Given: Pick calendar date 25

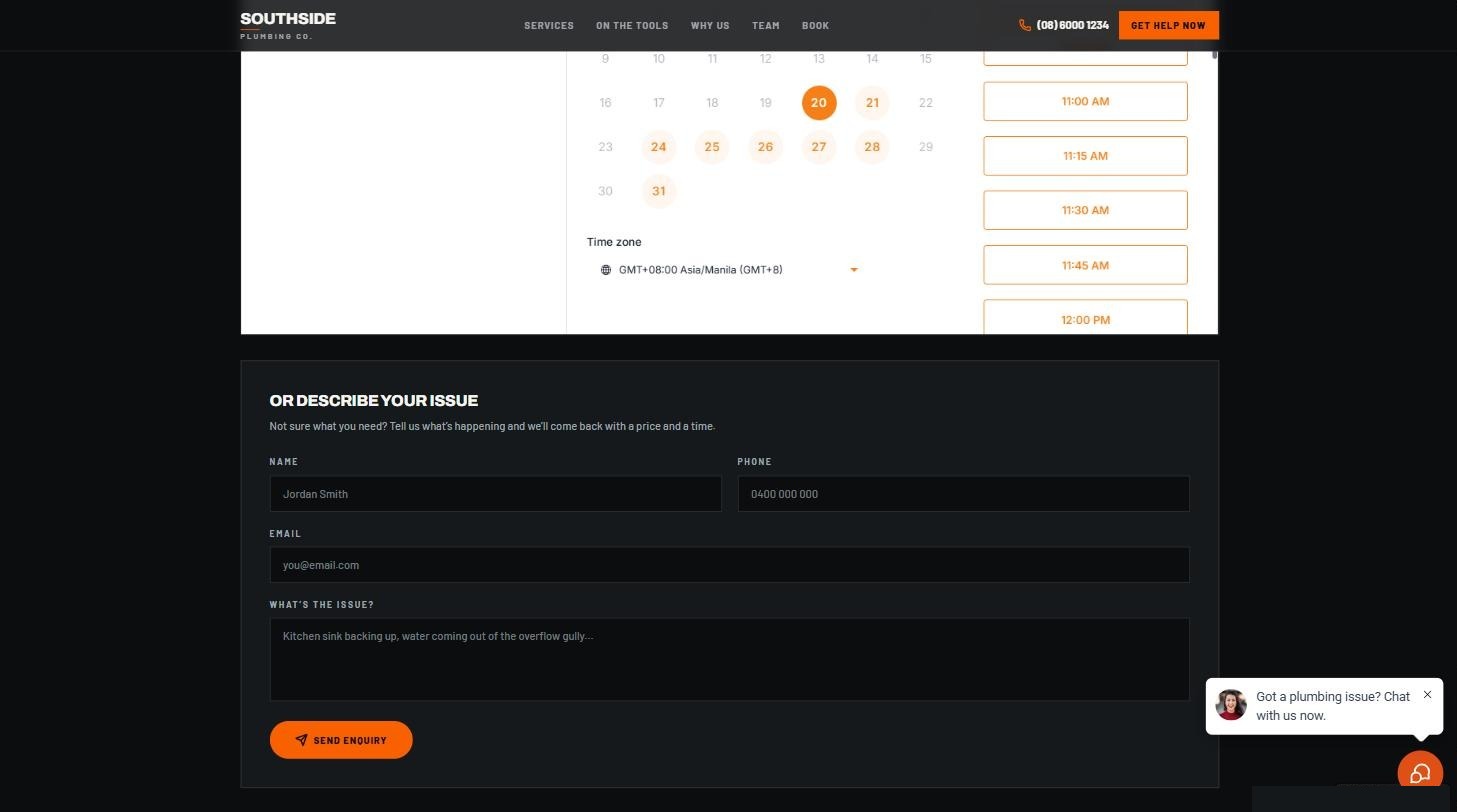Looking at the screenshot, I should pos(712,147).
